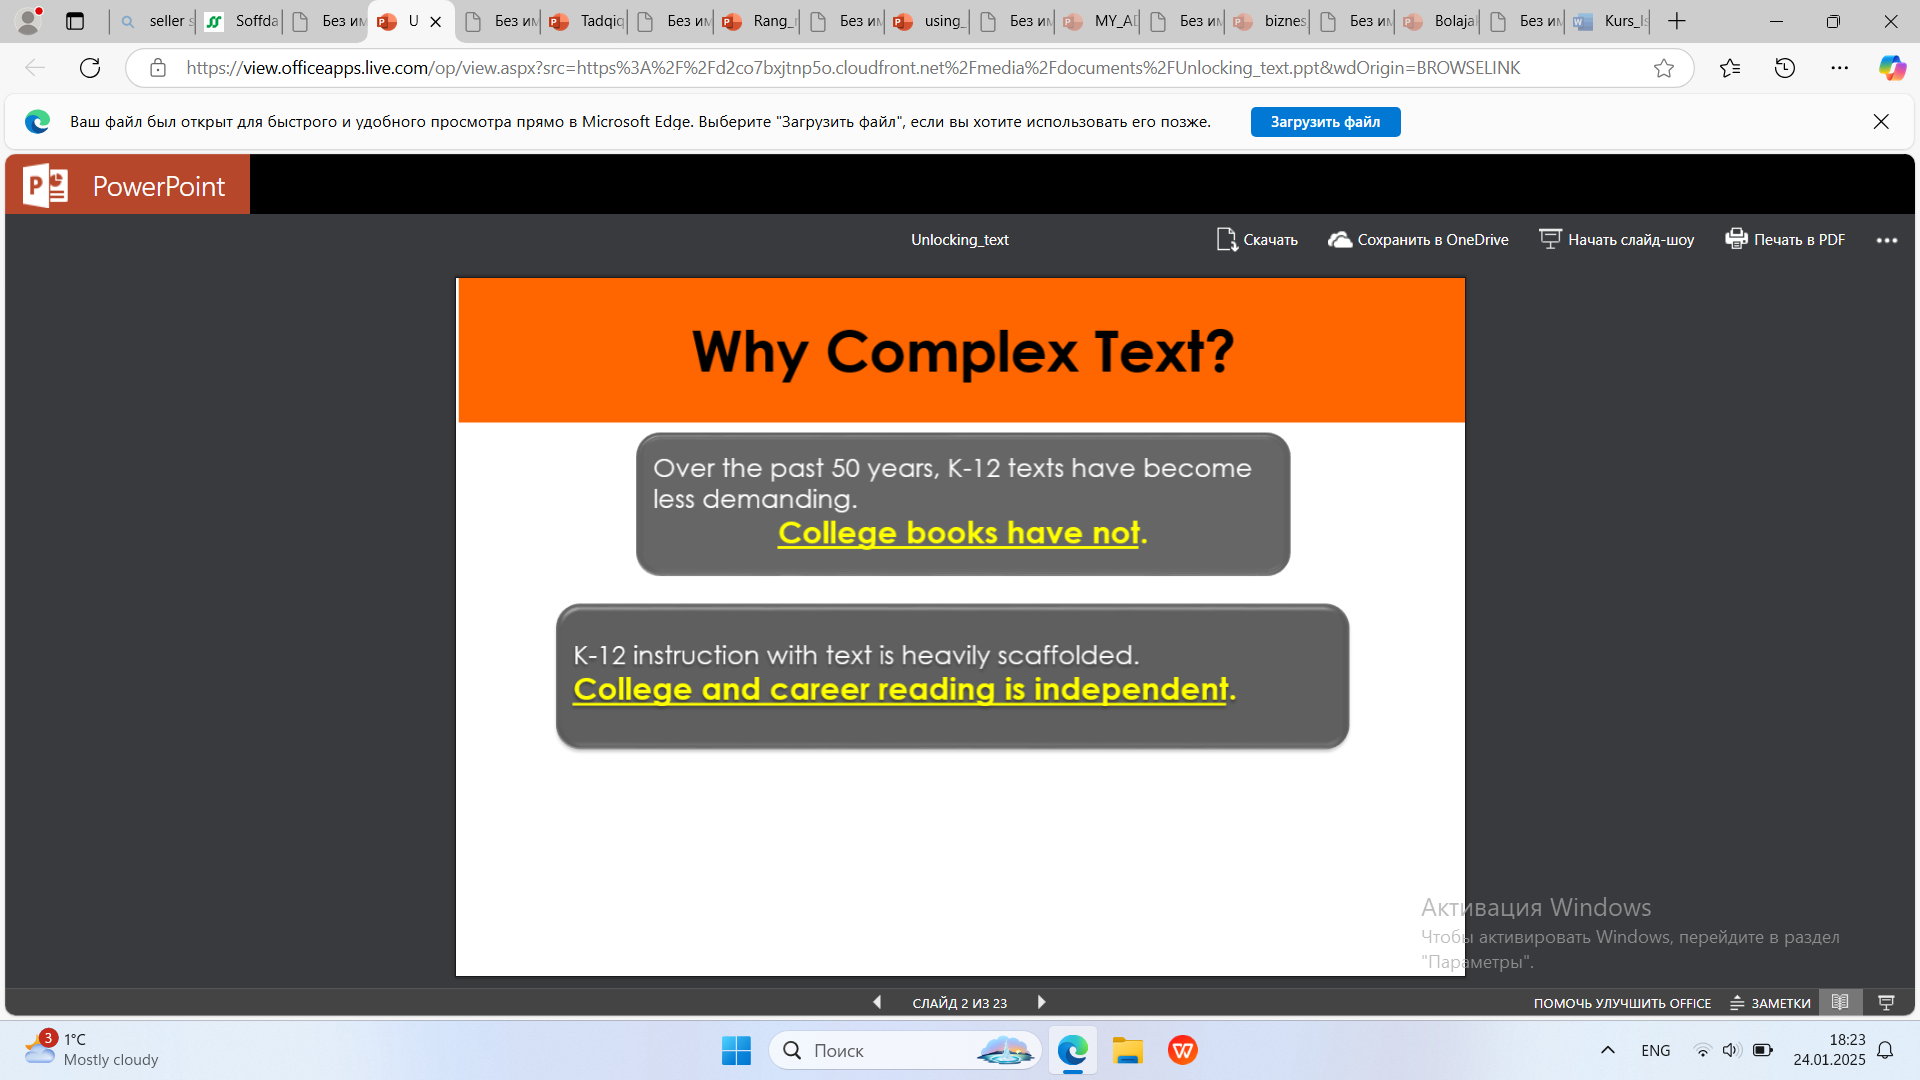1920x1080 pixels.
Task: Open the Notes (ЗАМЕТКИ) pane icon
Action: (1770, 1002)
